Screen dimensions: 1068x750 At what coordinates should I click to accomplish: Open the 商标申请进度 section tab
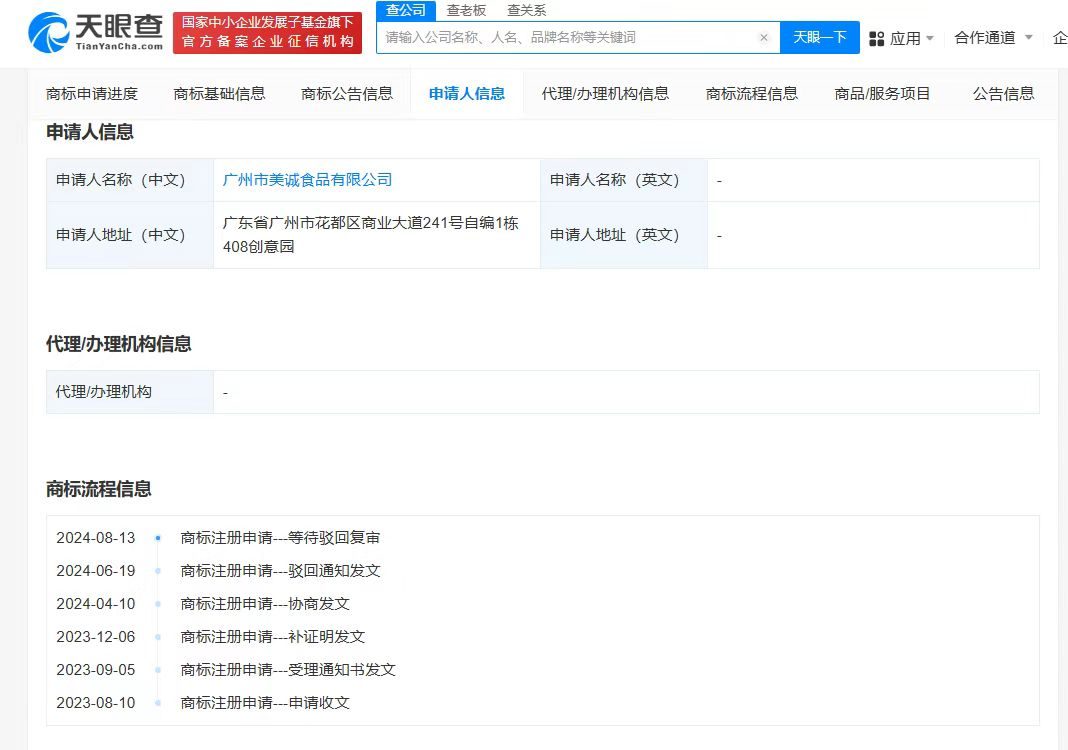[x=92, y=93]
